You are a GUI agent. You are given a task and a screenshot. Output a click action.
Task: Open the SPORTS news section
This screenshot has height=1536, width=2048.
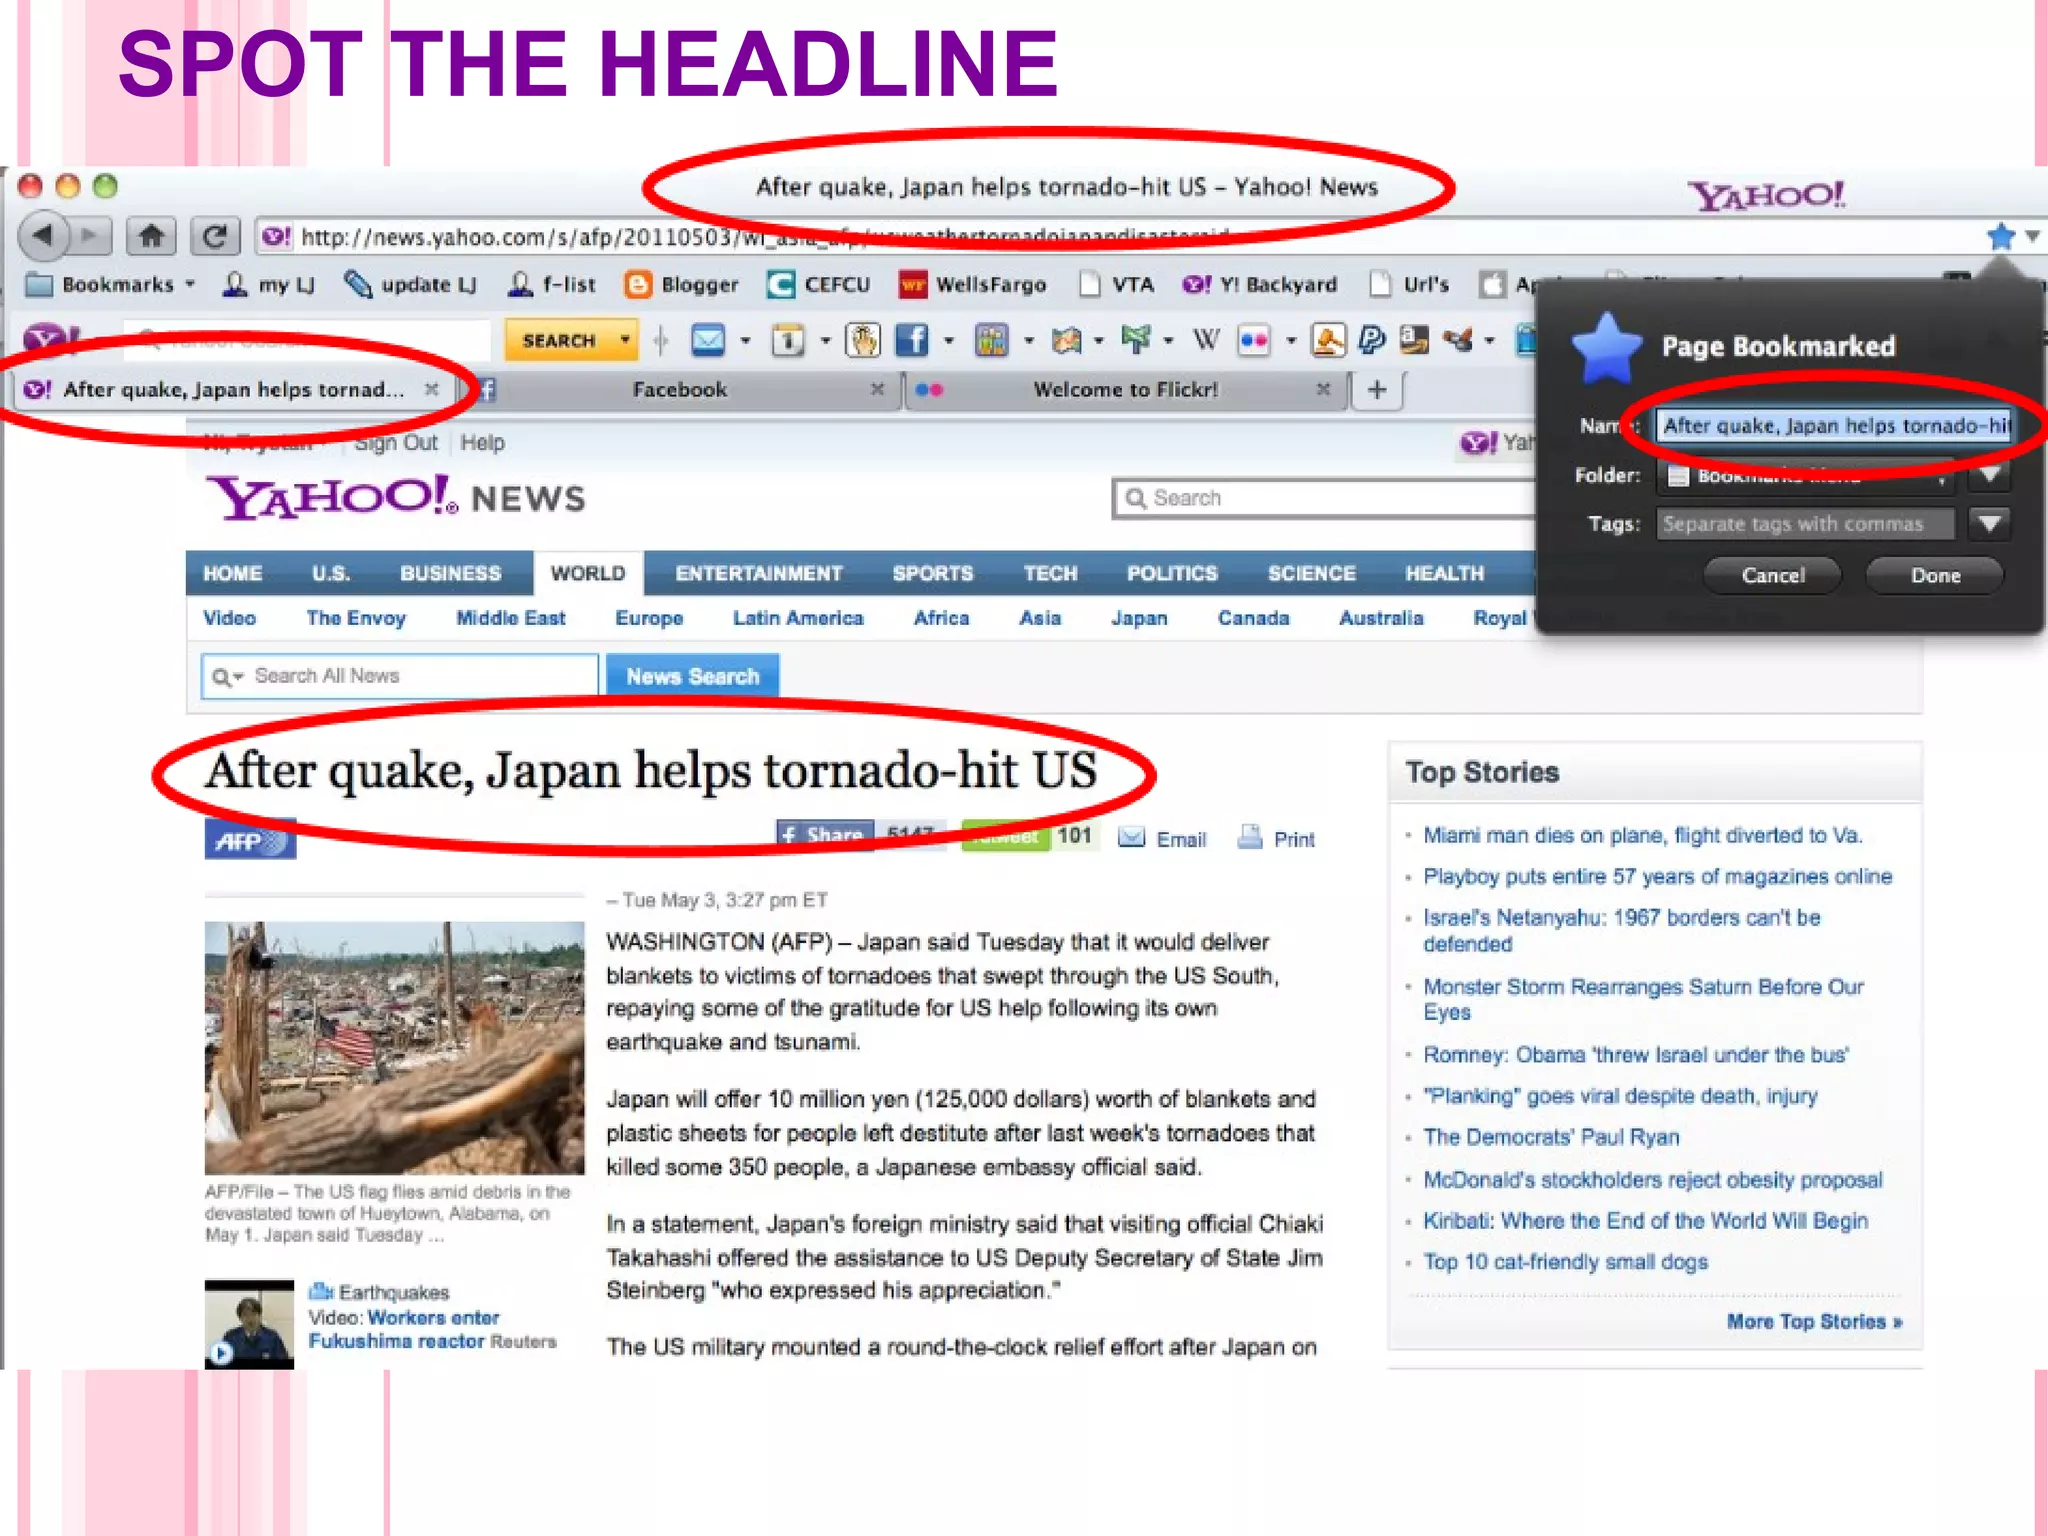[932, 574]
